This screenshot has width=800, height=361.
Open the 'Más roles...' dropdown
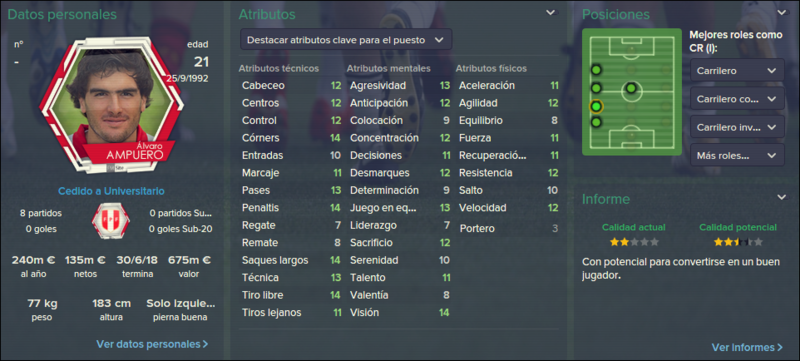click(737, 155)
